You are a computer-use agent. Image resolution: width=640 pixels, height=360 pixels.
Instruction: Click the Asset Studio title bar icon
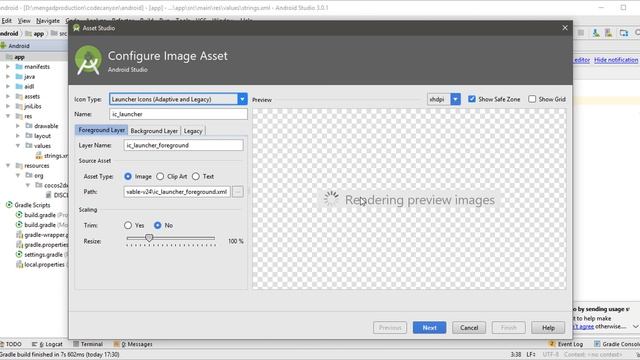click(76, 28)
